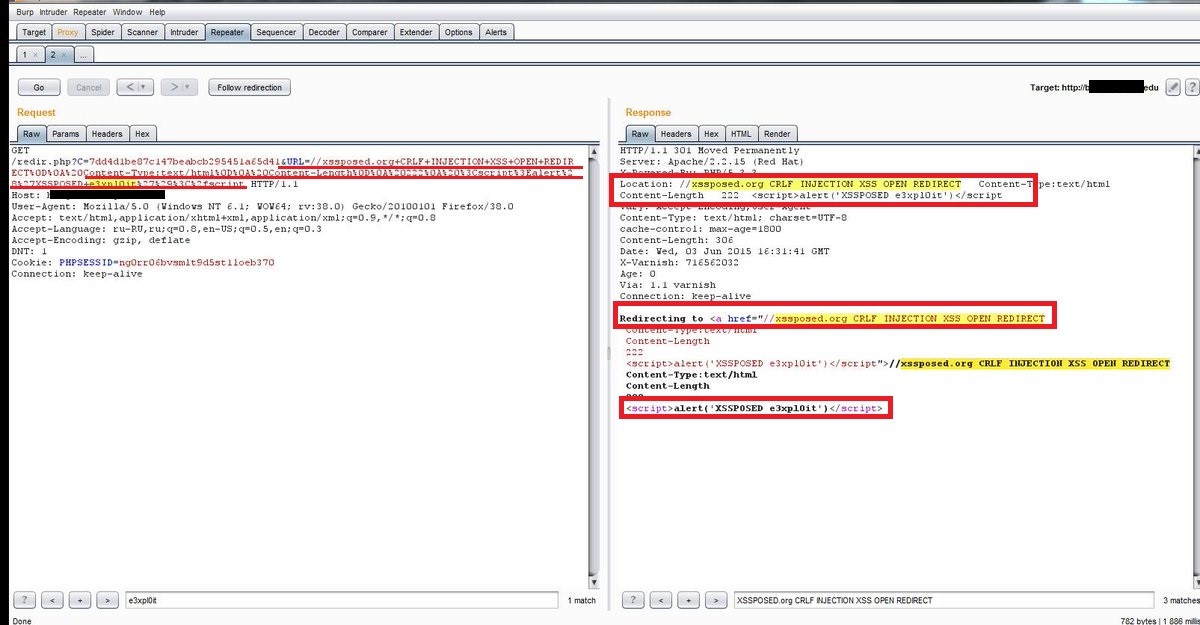
Task: Go to previous match in response search
Action: [663, 600]
